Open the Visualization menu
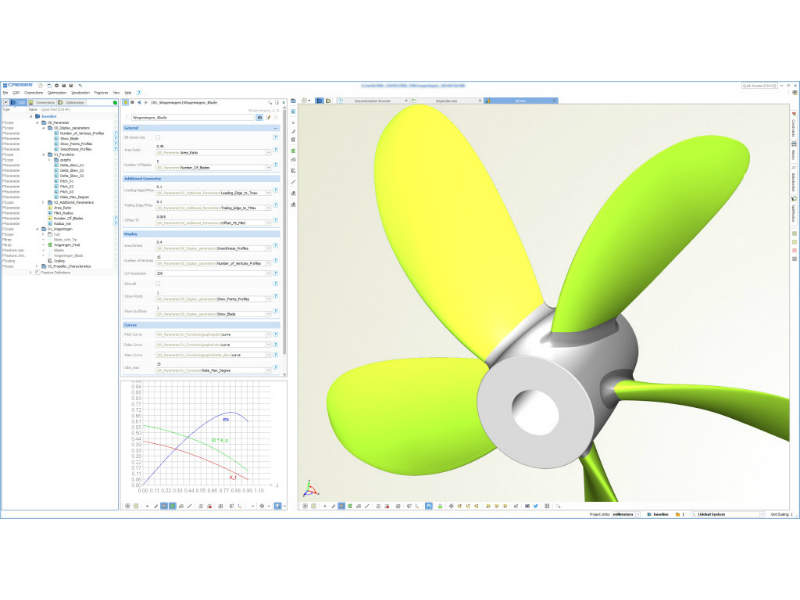The width and height of the screenshot is (800, 600). point(80,93)
